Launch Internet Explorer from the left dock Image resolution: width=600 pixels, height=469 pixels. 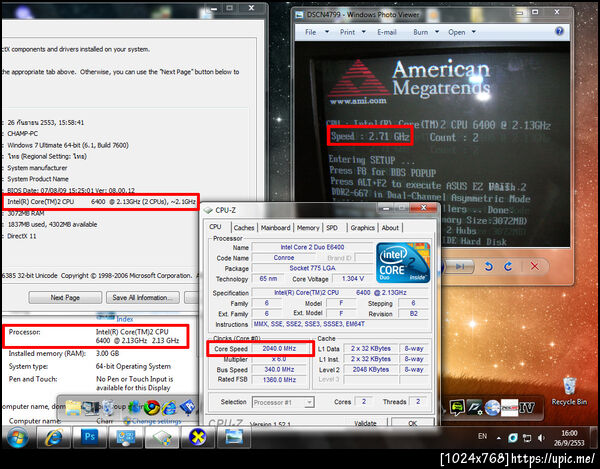[x=169, y=408]
